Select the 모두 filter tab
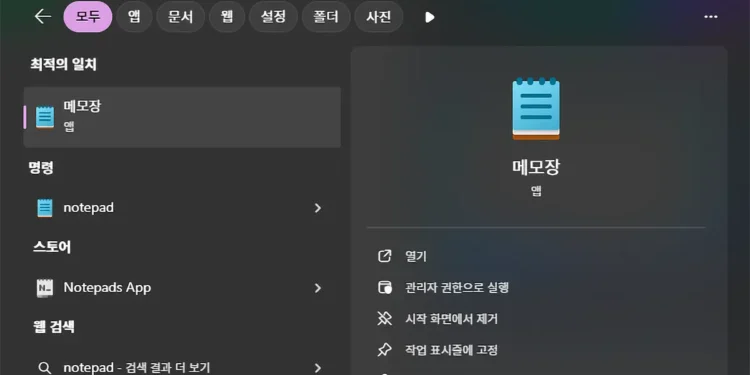 point(88,17)
